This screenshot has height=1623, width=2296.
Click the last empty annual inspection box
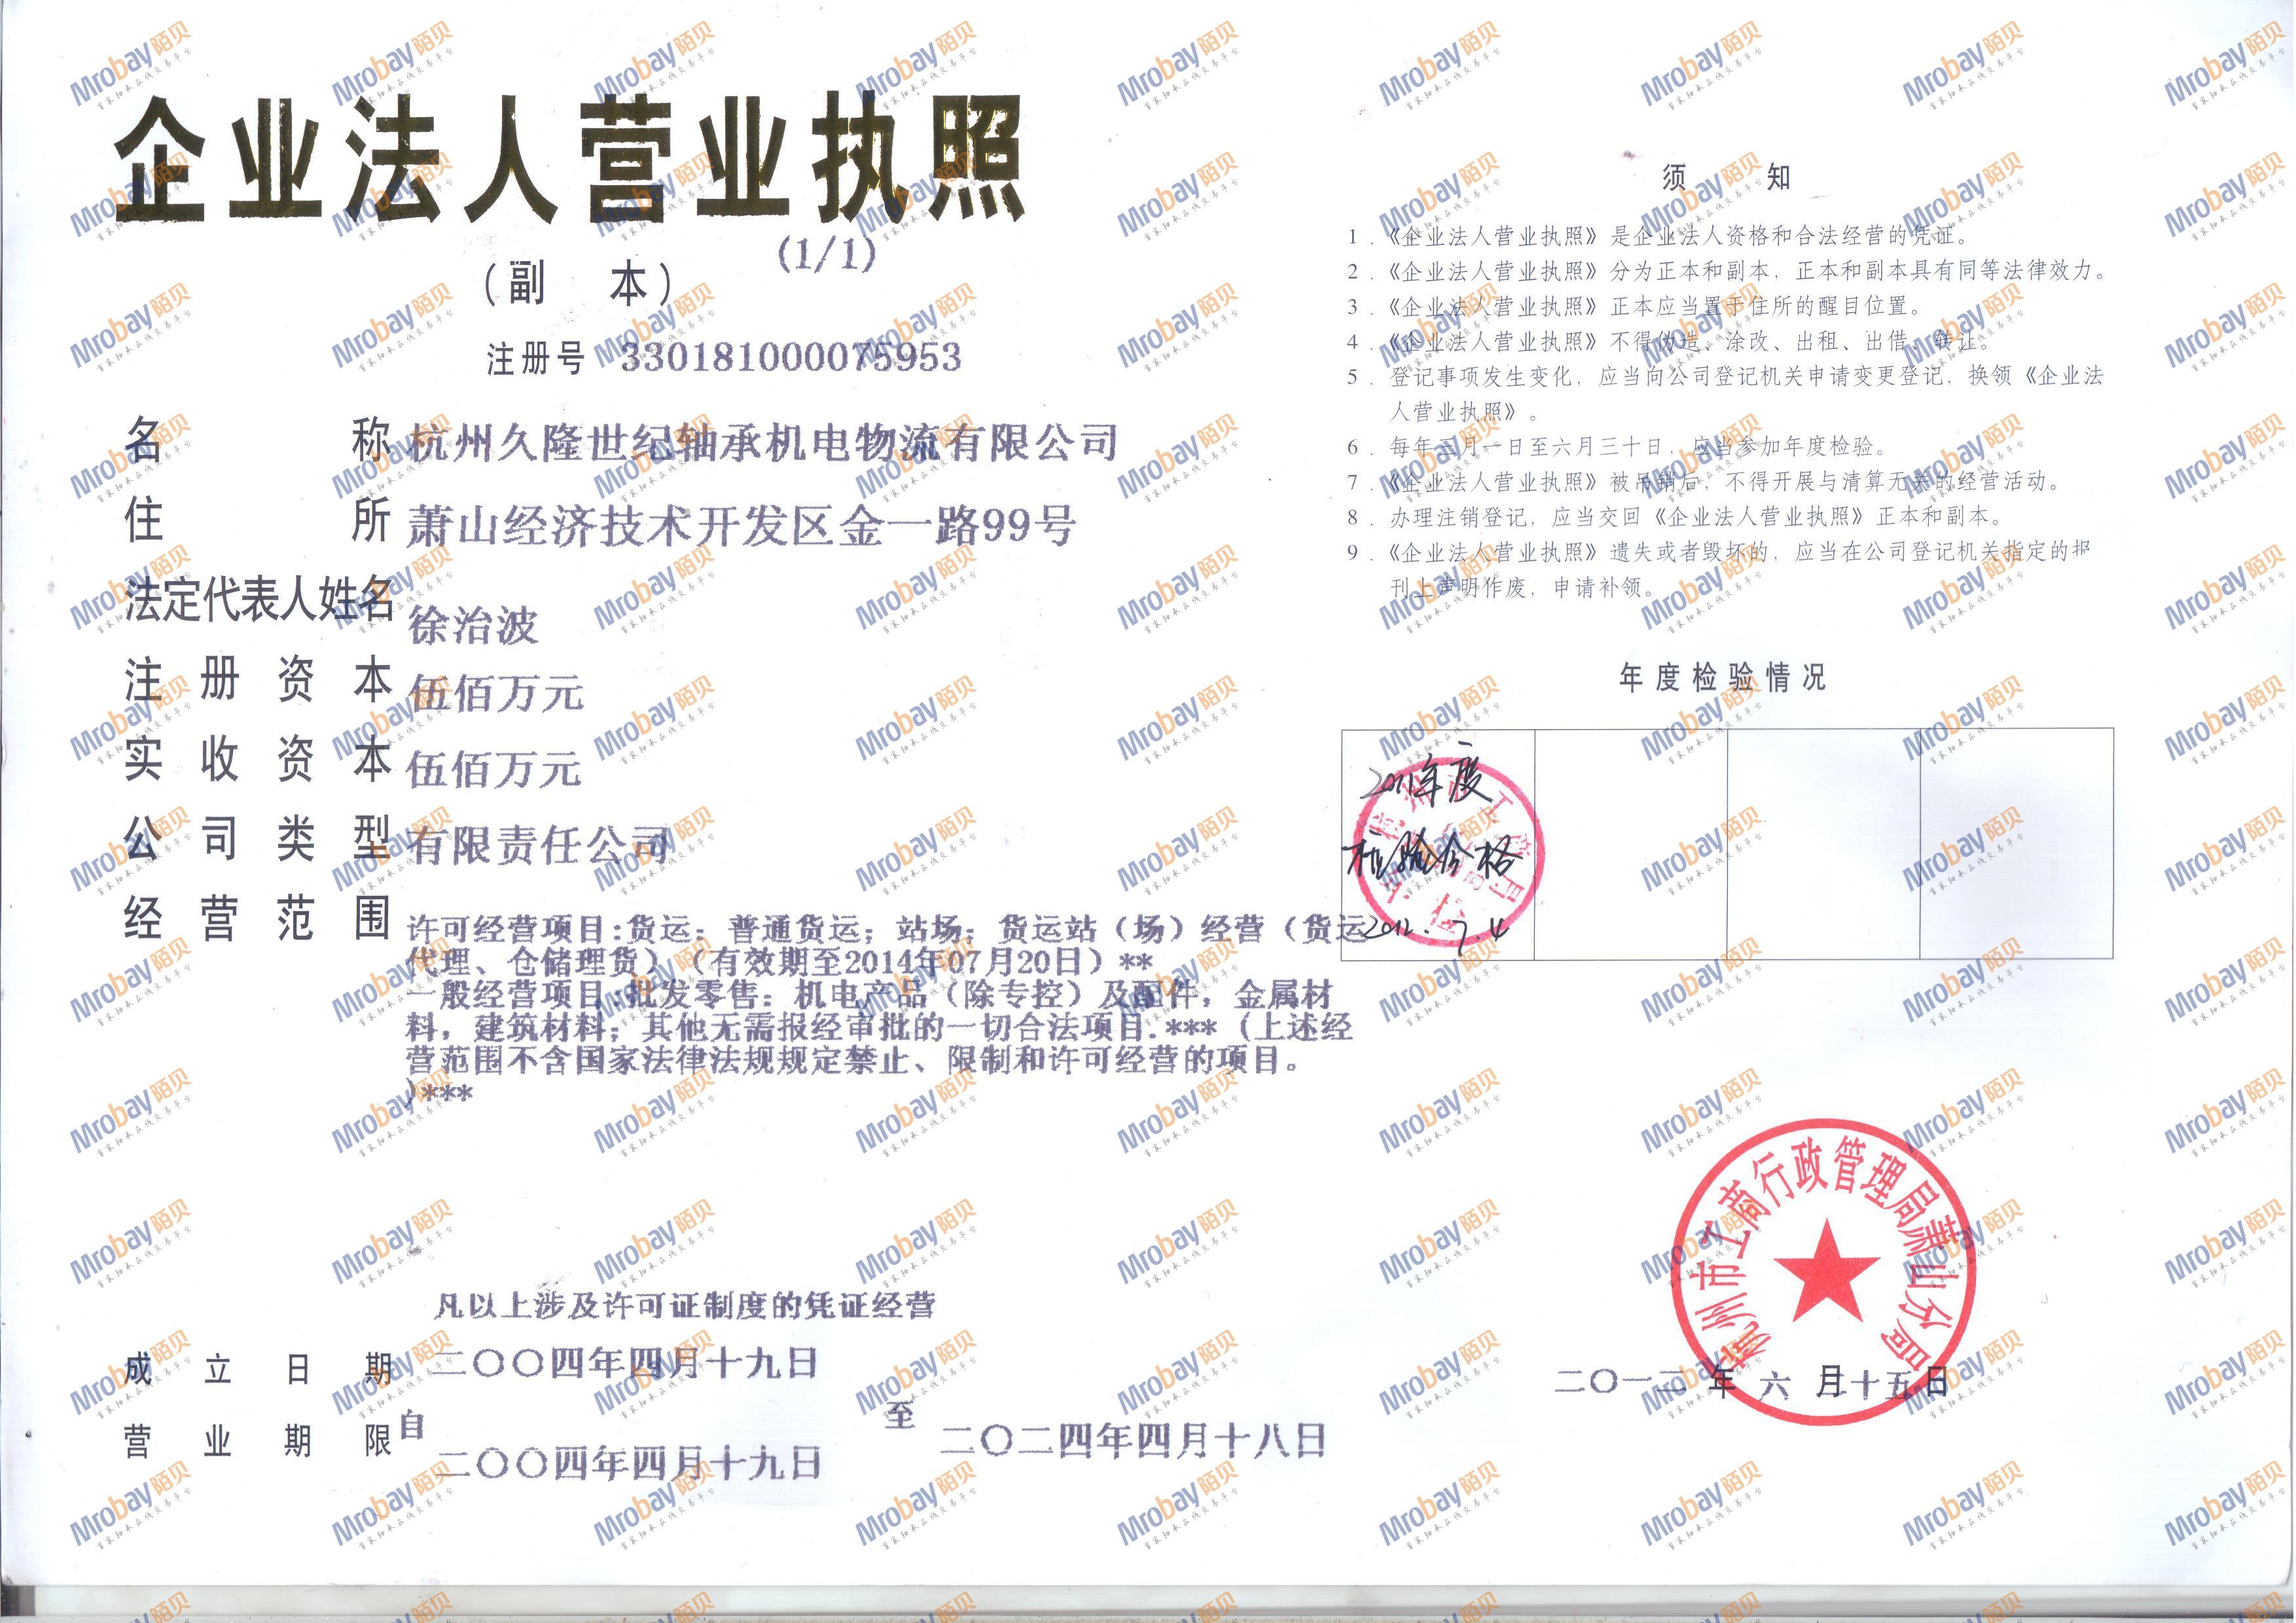[x=2016, y=844]
